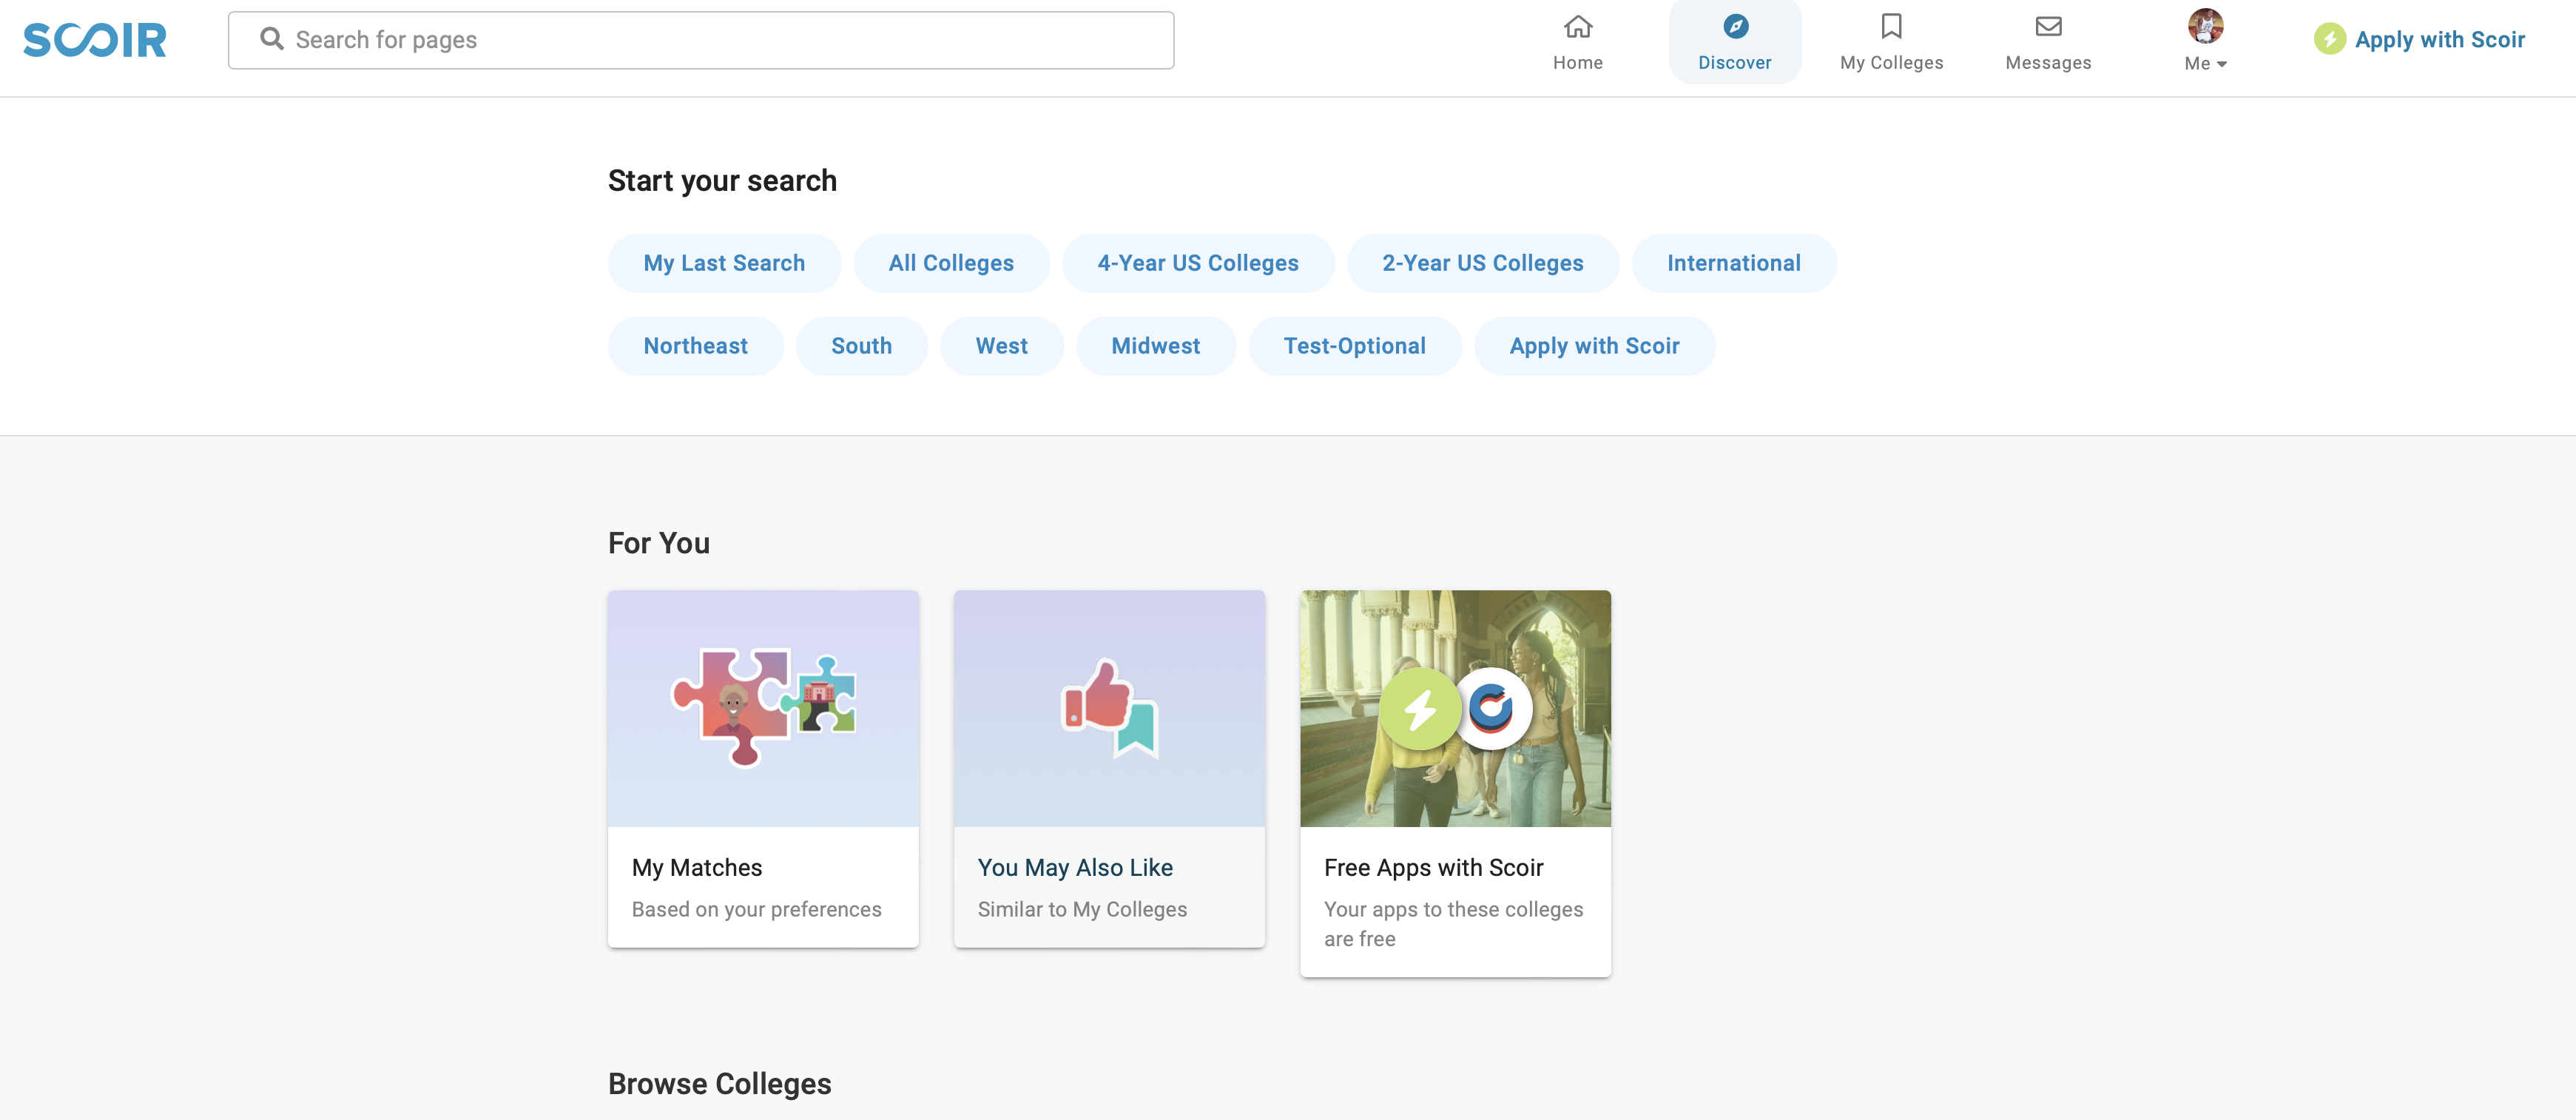The height and width of the screenshot is (1120, 2576).
Task: Click 'Based on your preferences' text
Action: pos(756,910)
